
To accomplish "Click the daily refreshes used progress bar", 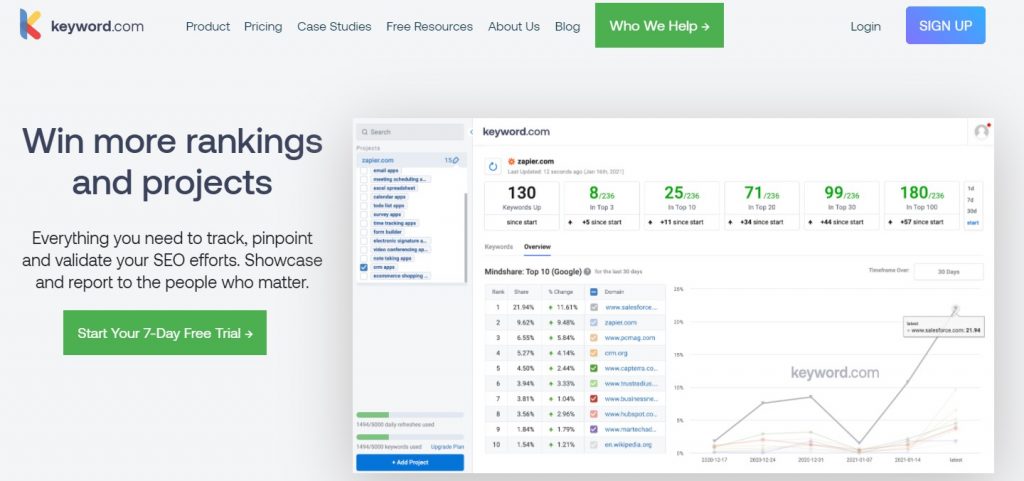I will tap(409, 415).
